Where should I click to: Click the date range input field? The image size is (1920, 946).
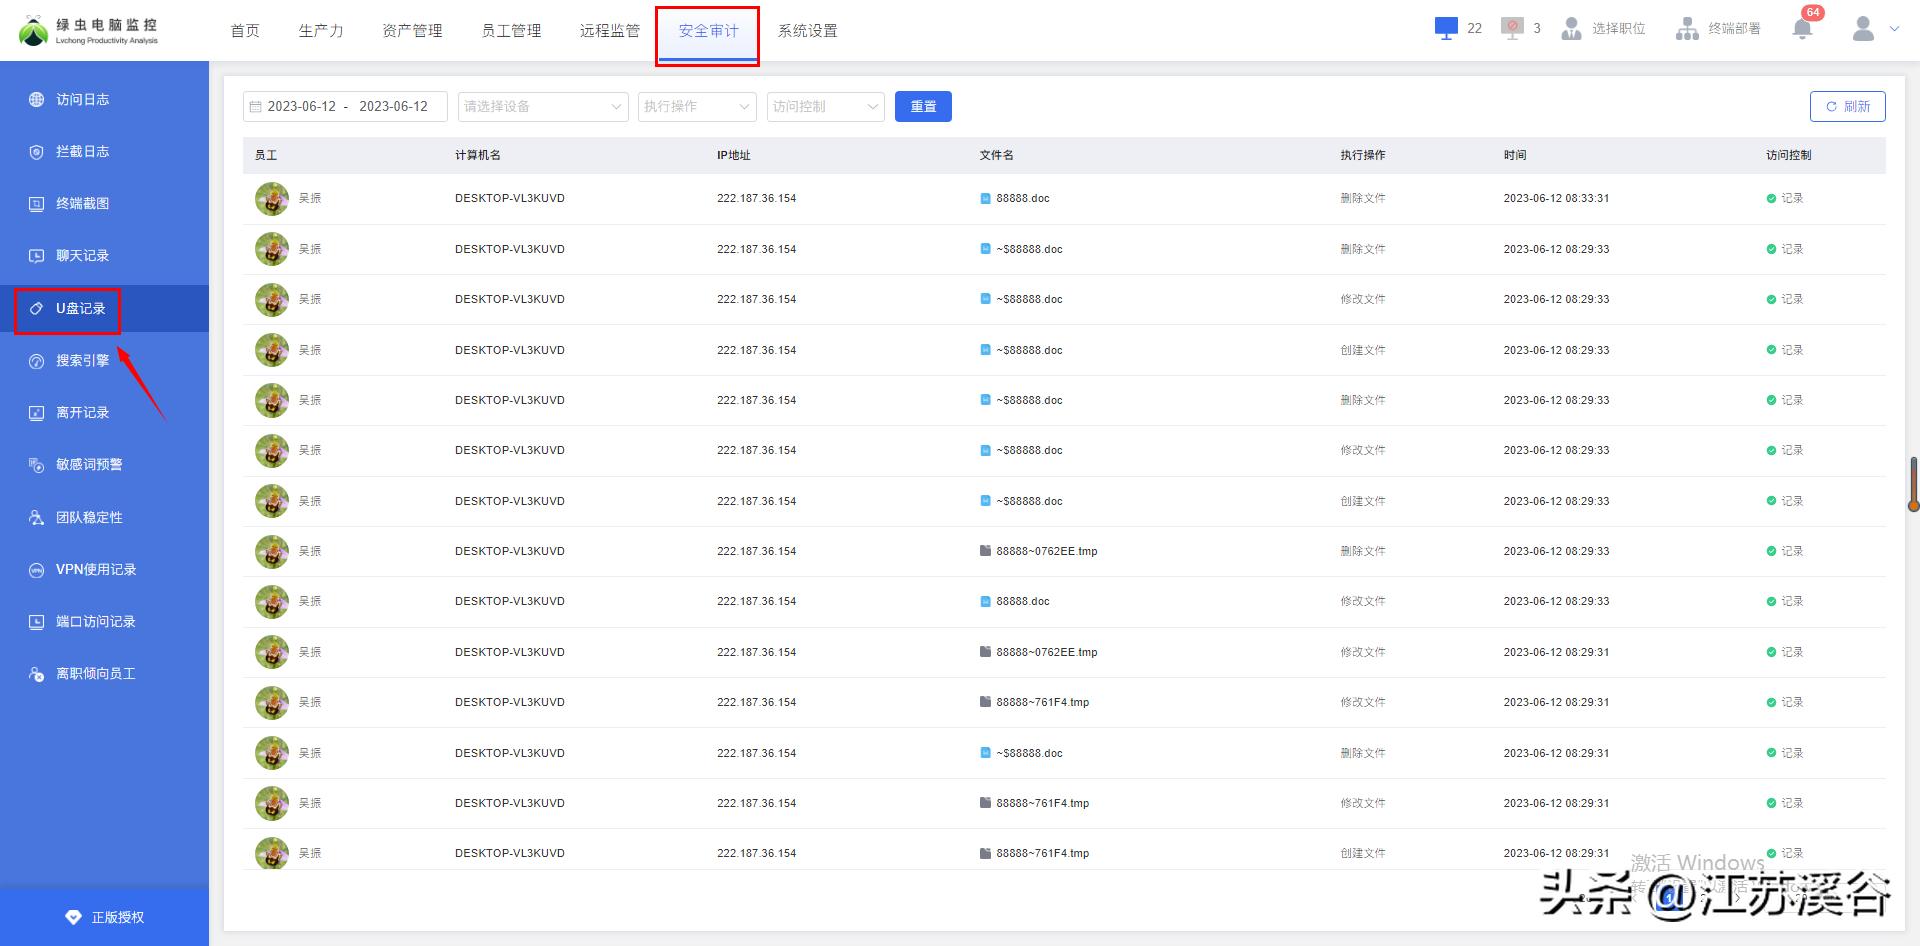[x=345, y=107]
